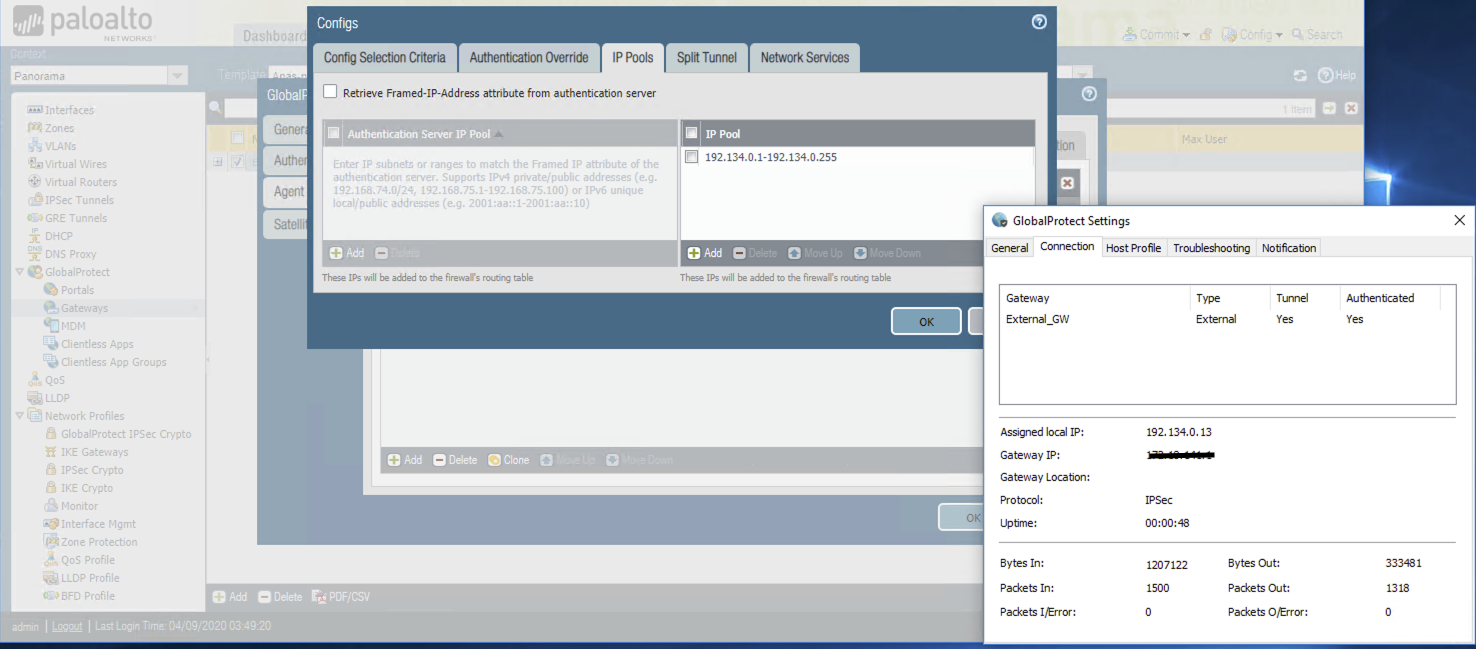This screenshot has height=649, width=1476.
Task: Open the Panorama context dropdown
Action: click(177, 76)
